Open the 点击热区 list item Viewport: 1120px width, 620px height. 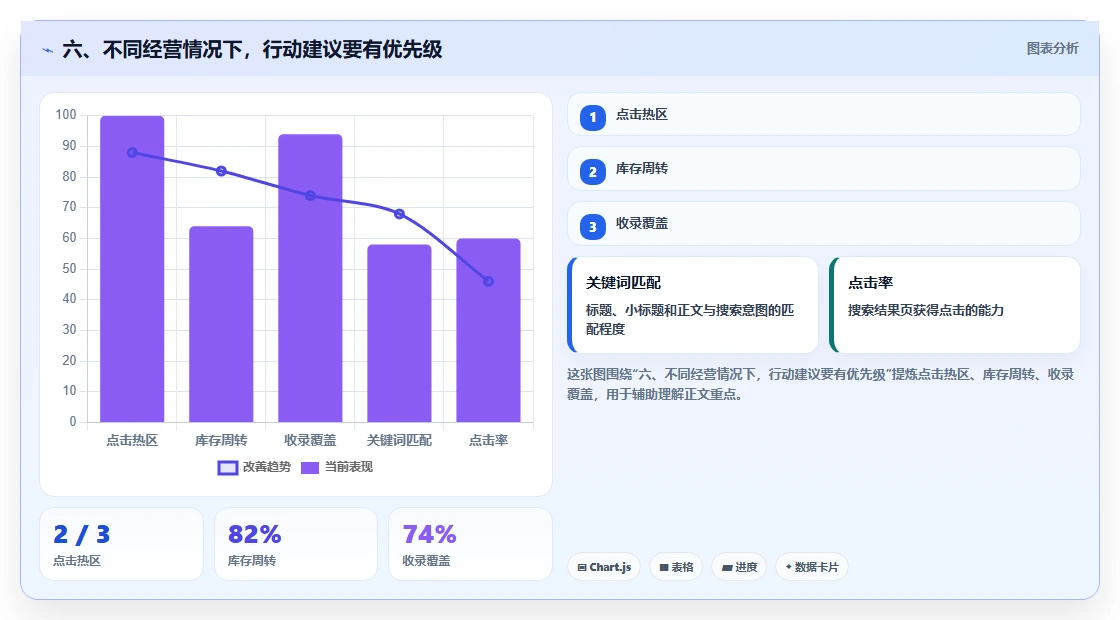coord(824,114)
